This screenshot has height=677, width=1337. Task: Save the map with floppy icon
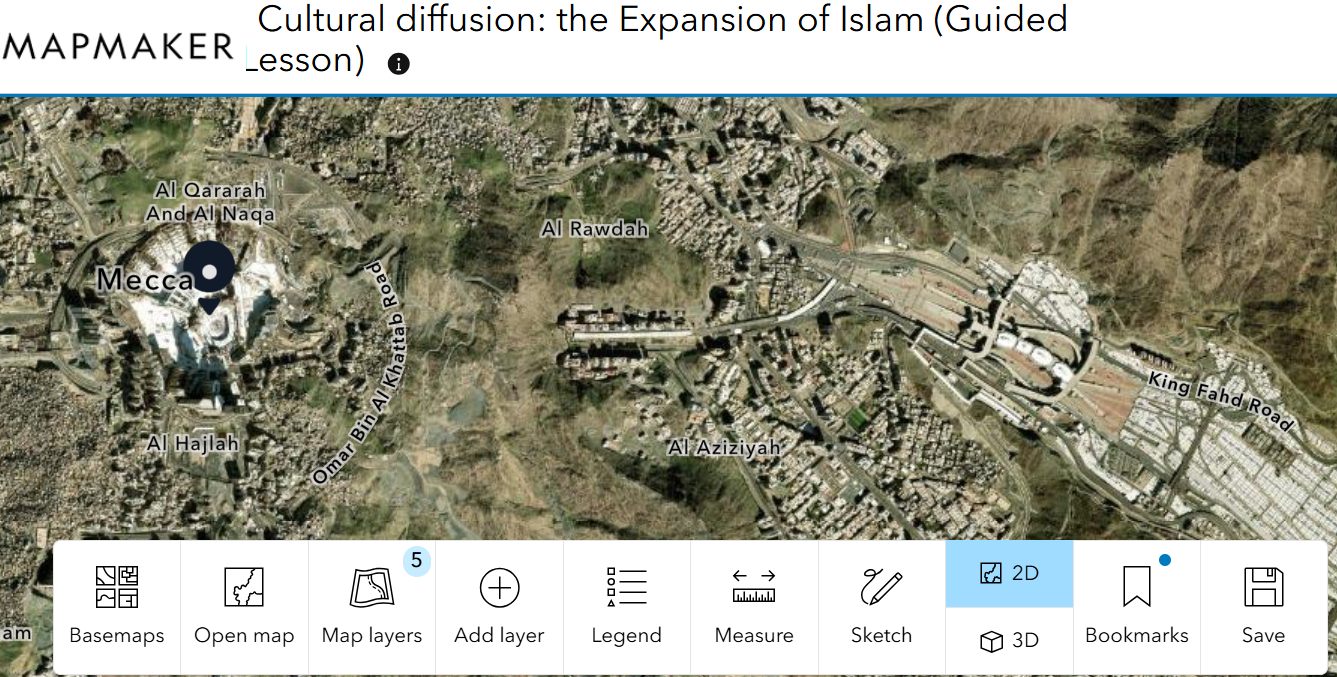1263,606
